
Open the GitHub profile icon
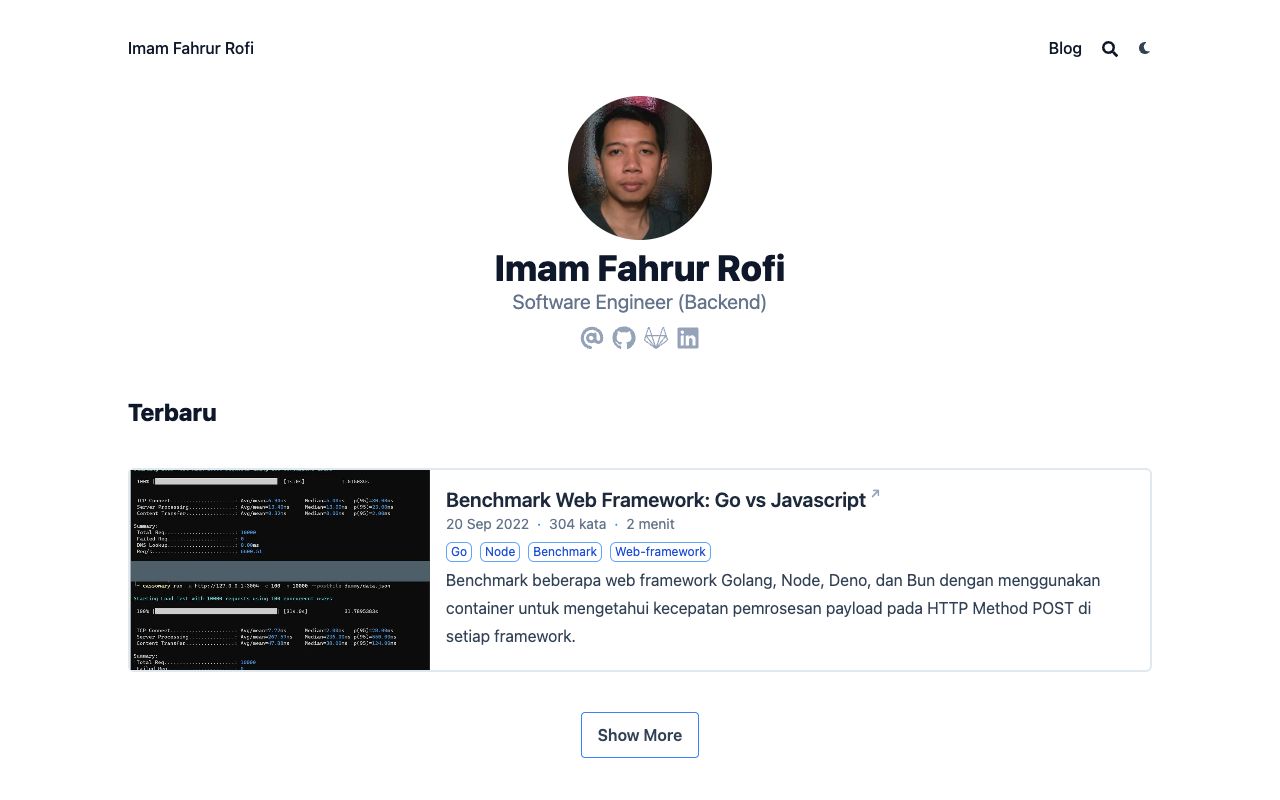click(x=624, y=338)
